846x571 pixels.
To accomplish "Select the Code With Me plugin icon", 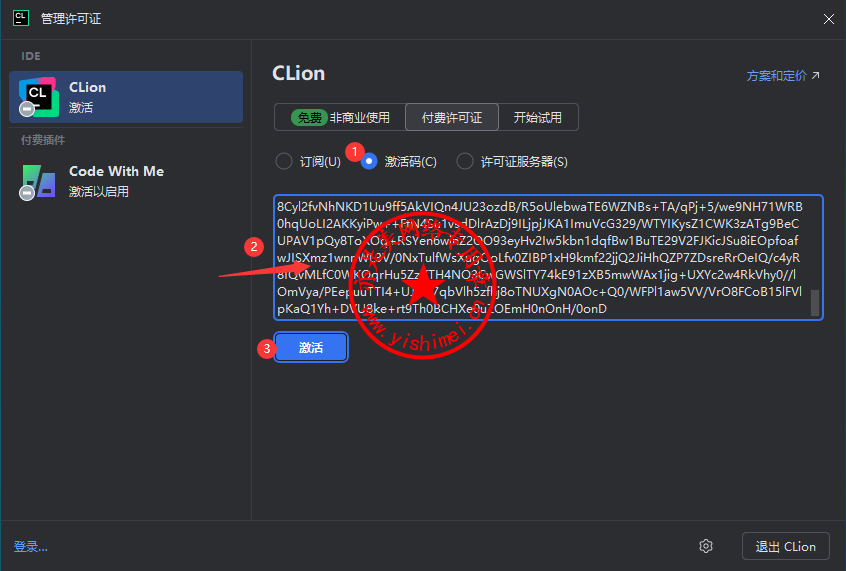I will point(38,181).
